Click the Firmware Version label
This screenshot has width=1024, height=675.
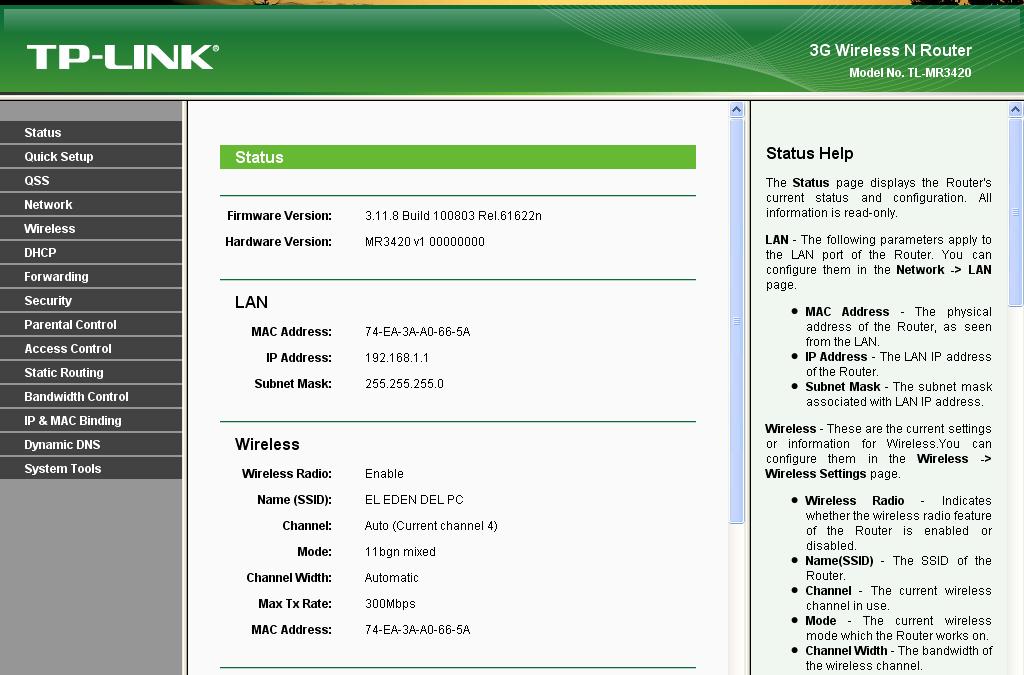pyautogui.click(x=279, y=216)
